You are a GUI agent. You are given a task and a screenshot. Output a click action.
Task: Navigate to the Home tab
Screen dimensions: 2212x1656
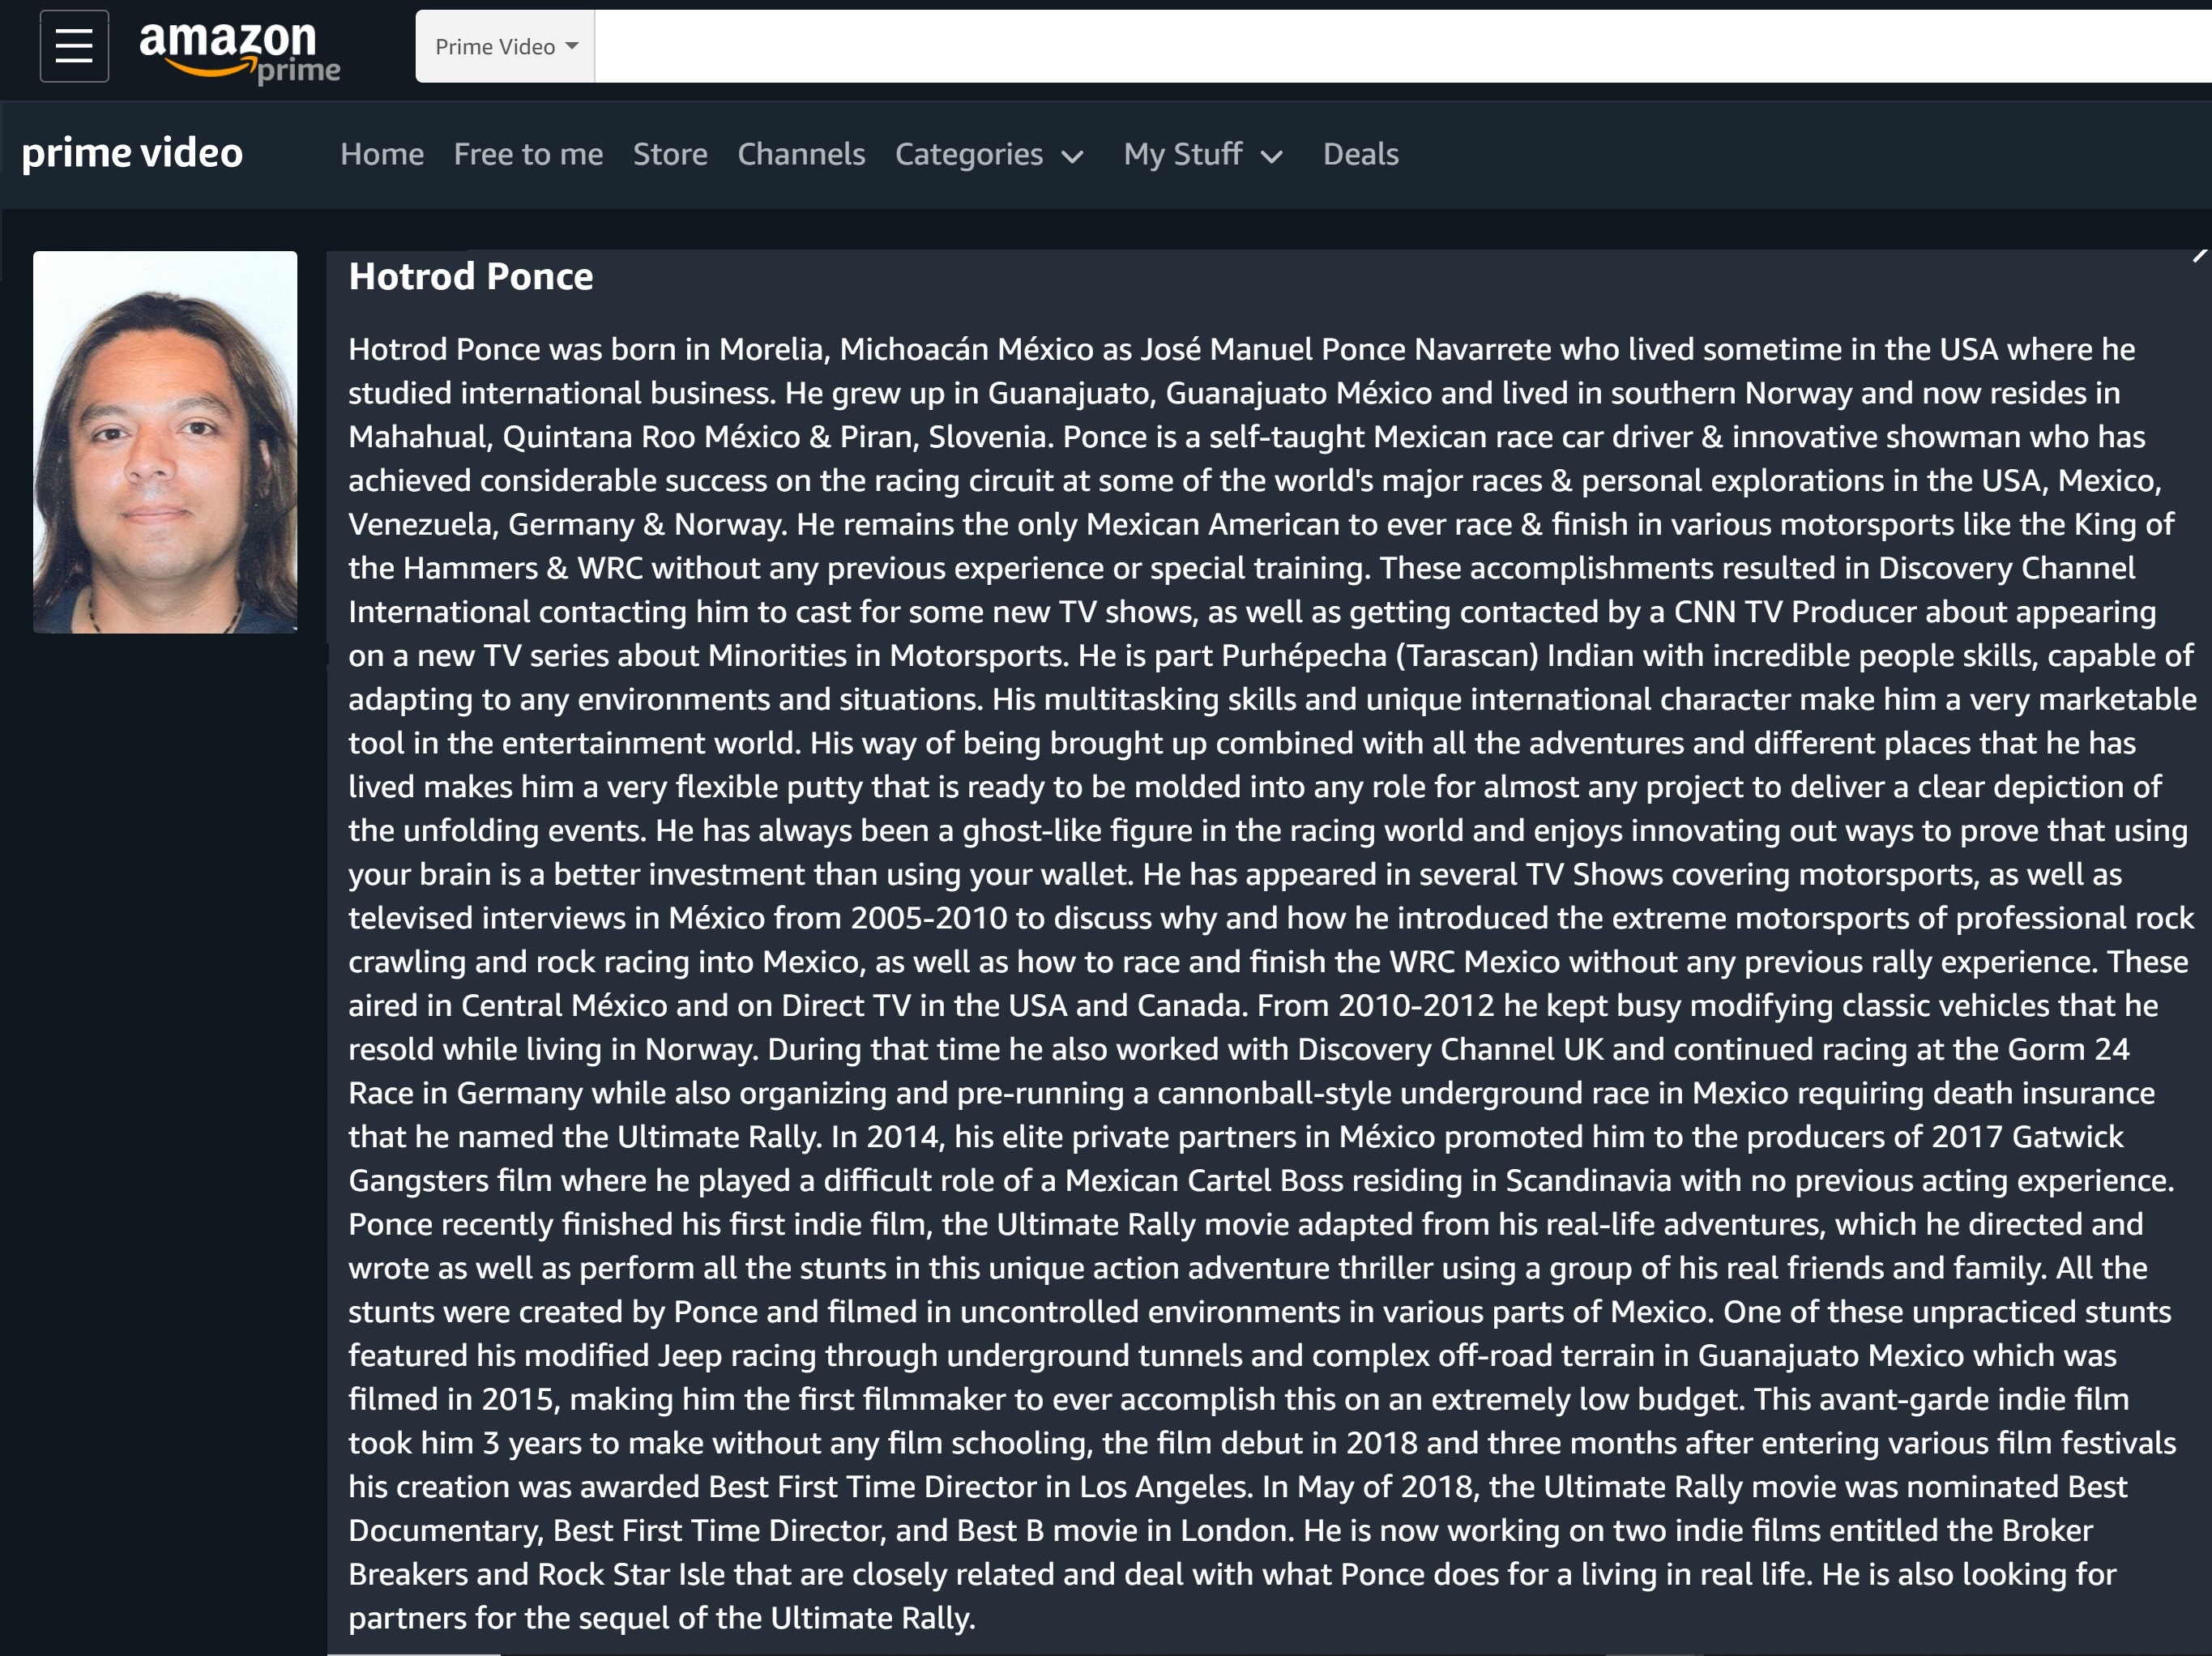point(379,155)
